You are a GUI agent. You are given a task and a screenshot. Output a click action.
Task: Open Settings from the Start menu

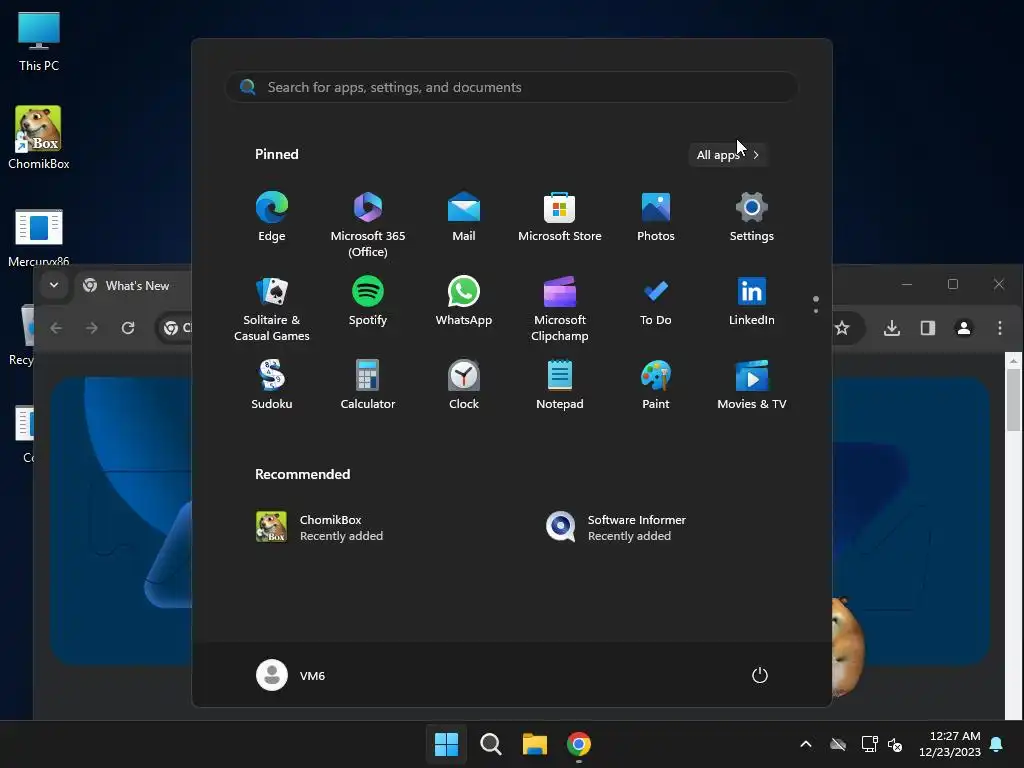click(x=752, y=217)
